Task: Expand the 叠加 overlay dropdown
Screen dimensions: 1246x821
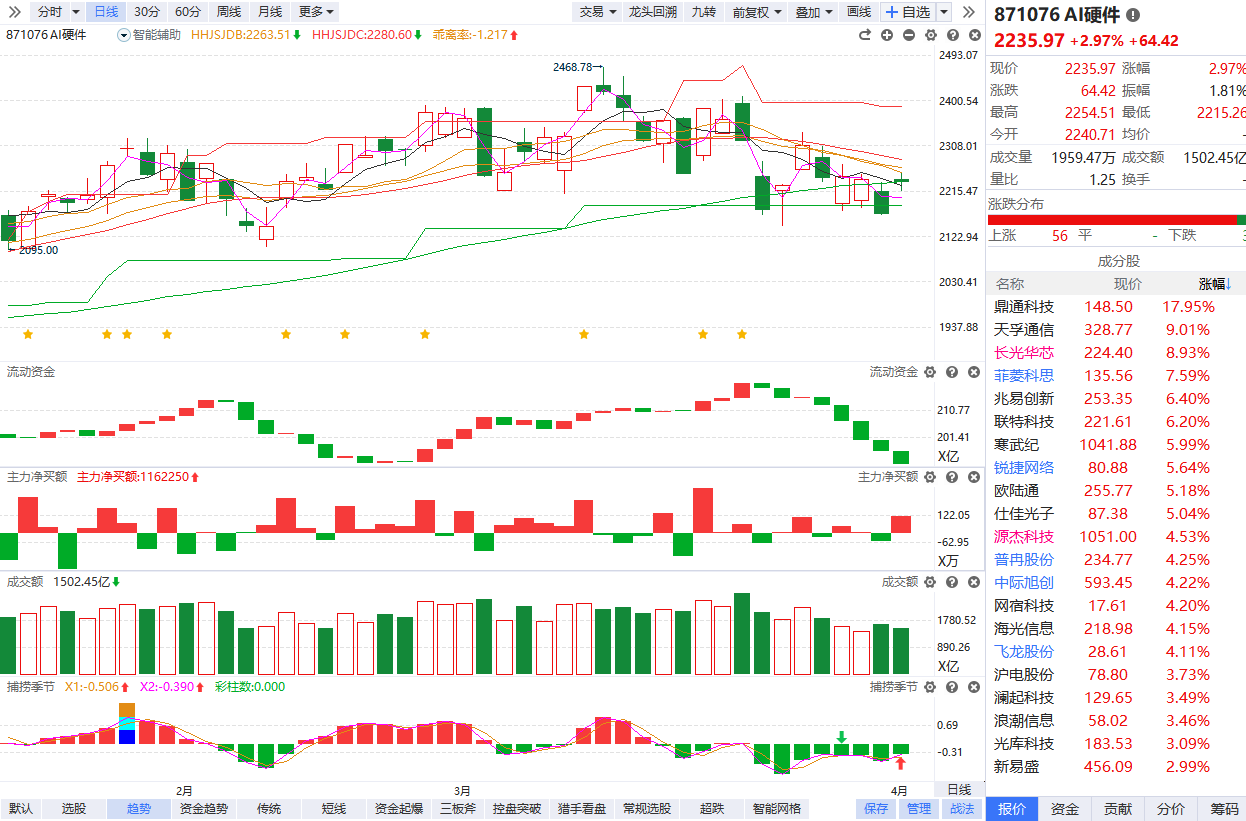Action: click(812, 12)
